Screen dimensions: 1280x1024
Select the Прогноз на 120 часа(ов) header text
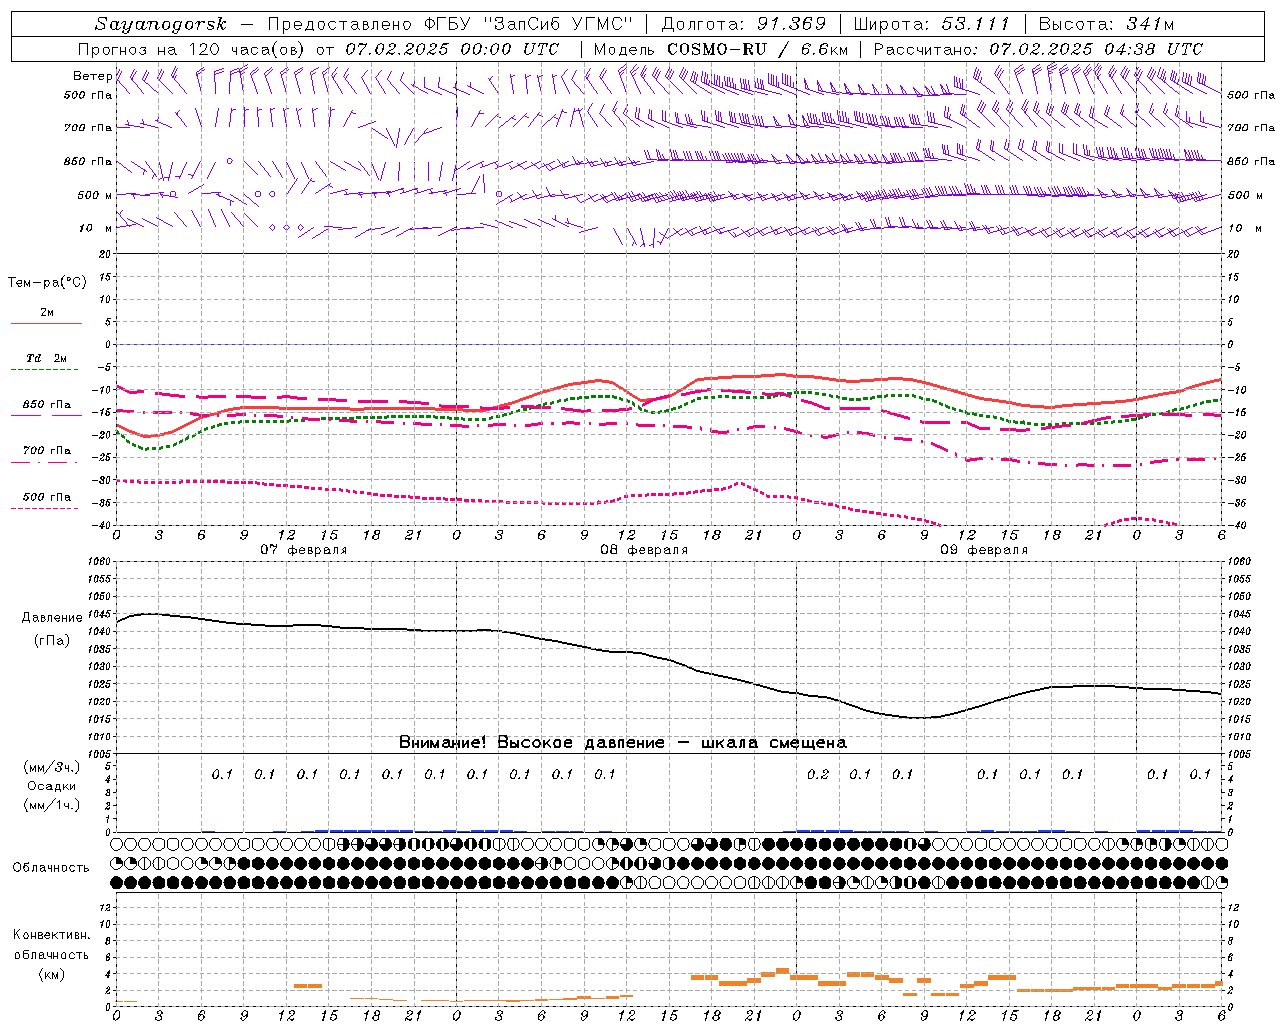193,49
